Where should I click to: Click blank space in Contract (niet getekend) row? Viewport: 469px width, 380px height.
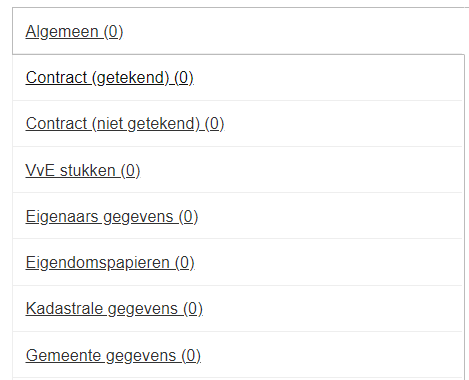(x=343, y=124)
